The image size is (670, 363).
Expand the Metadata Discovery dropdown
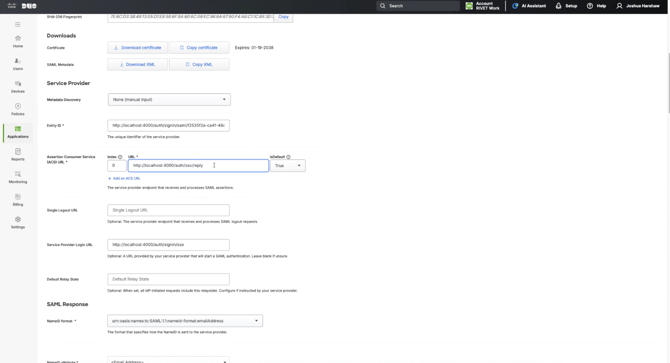point(169,100)
